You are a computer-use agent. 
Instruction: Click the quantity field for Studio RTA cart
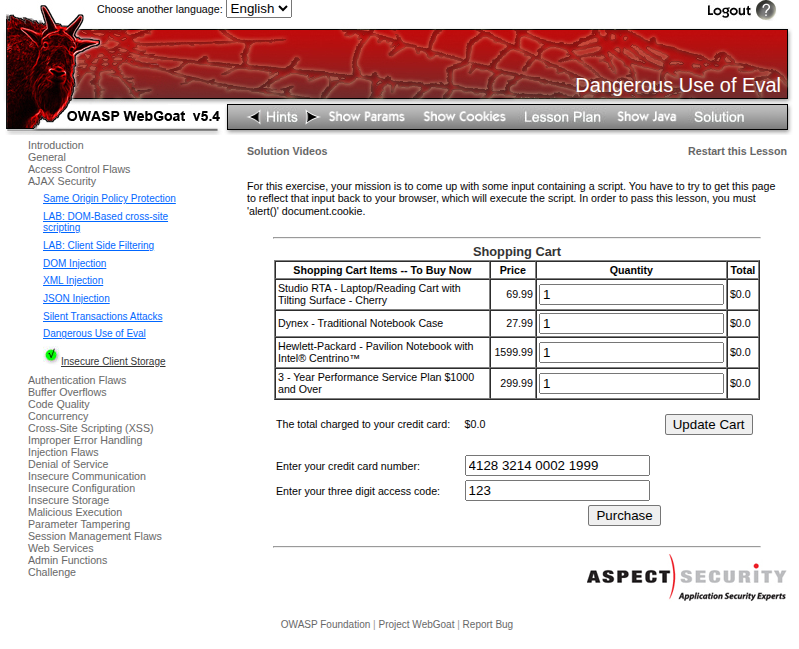[x=631, y=294]
